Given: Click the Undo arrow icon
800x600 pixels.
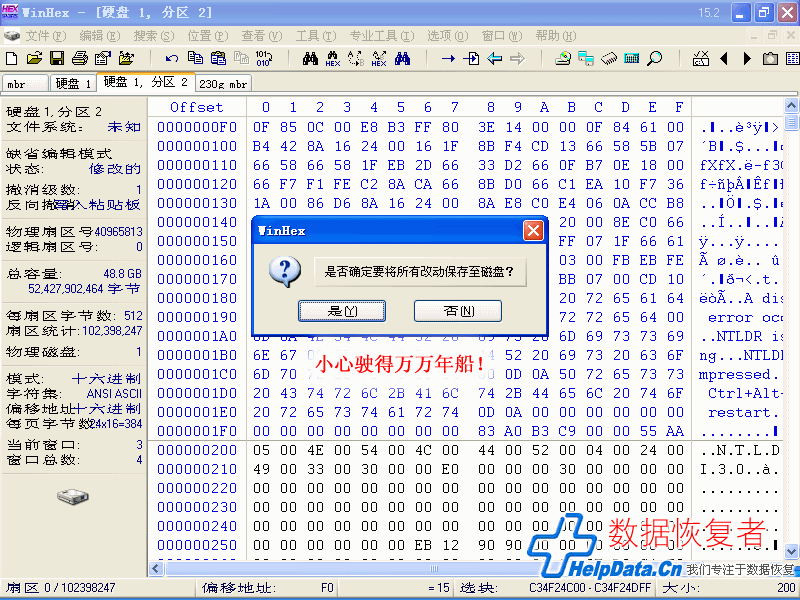Looking at the screenshot, I should (172, 58).
